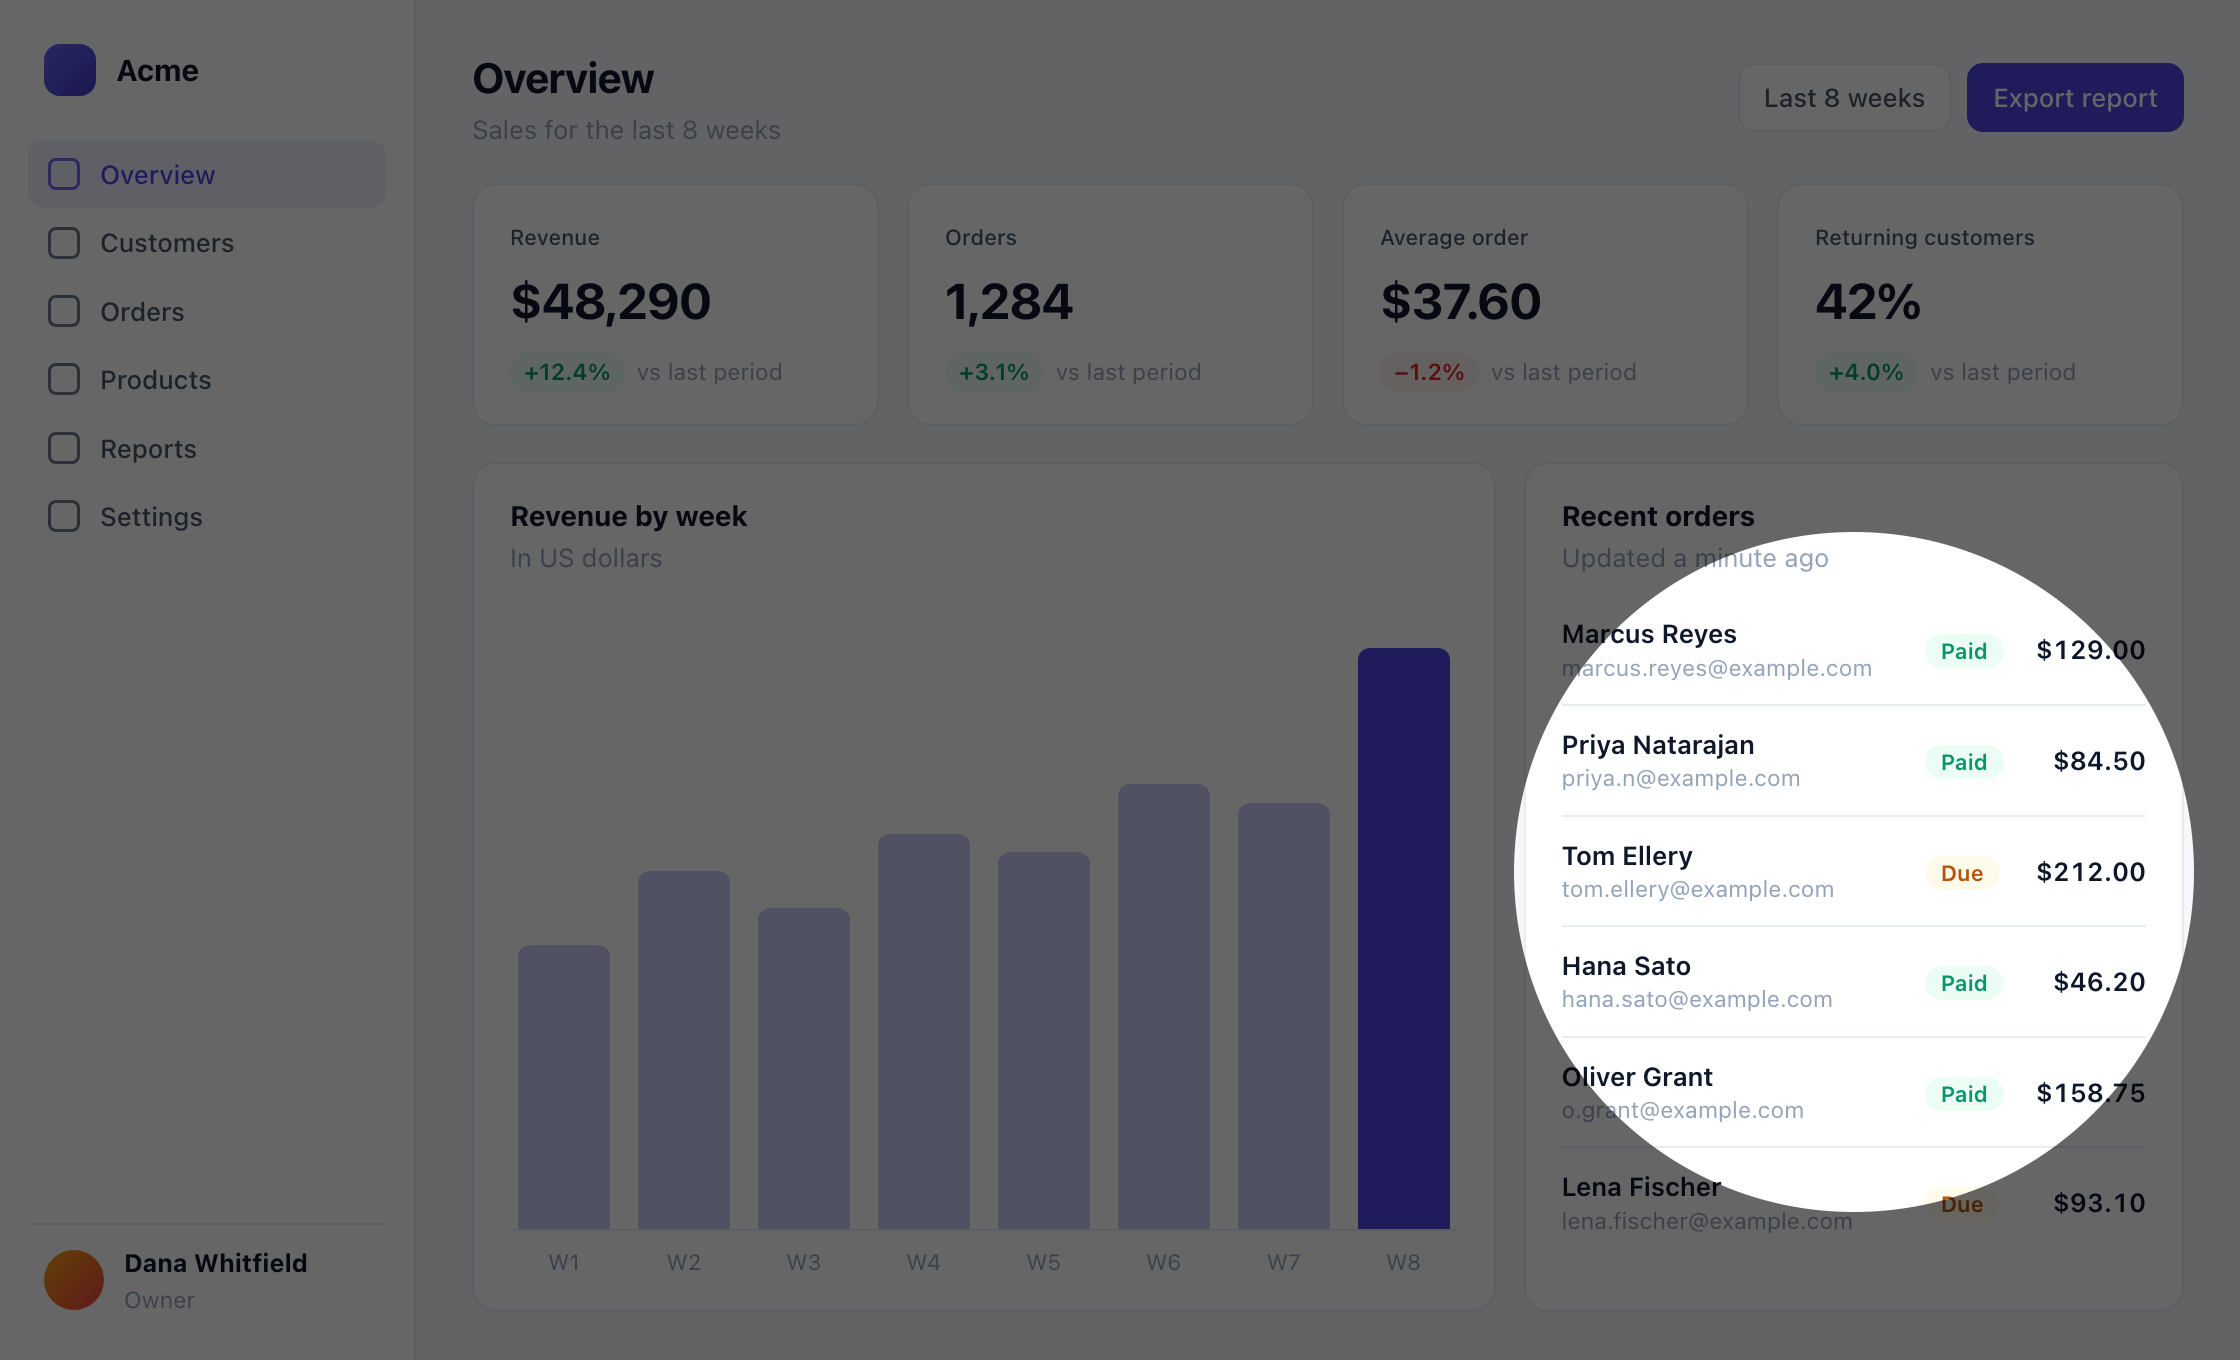Click the $129.00 order amount
Image resolution: width=2240 pixels, height=1360 pixels.
(x=2091, y=650)
